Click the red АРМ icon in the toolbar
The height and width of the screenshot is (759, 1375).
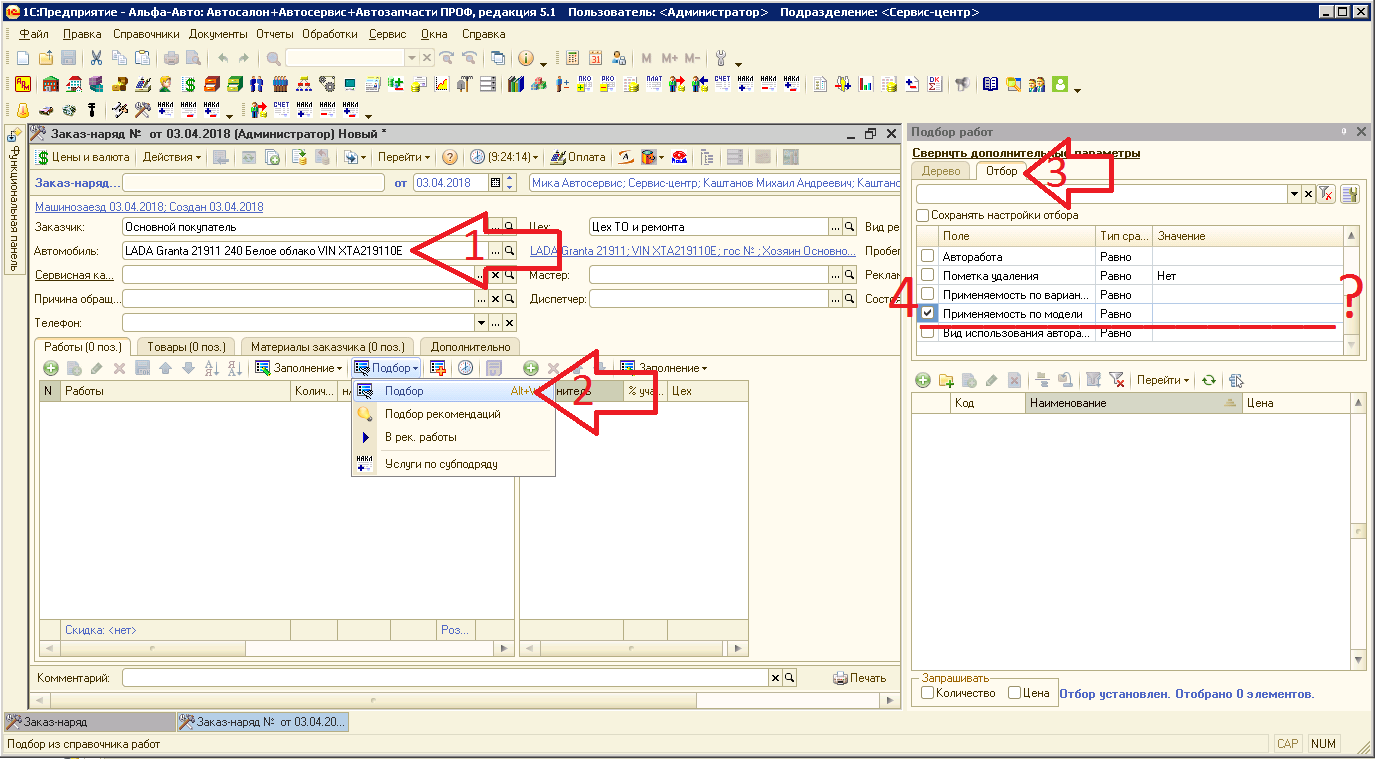tap(22, 84)
